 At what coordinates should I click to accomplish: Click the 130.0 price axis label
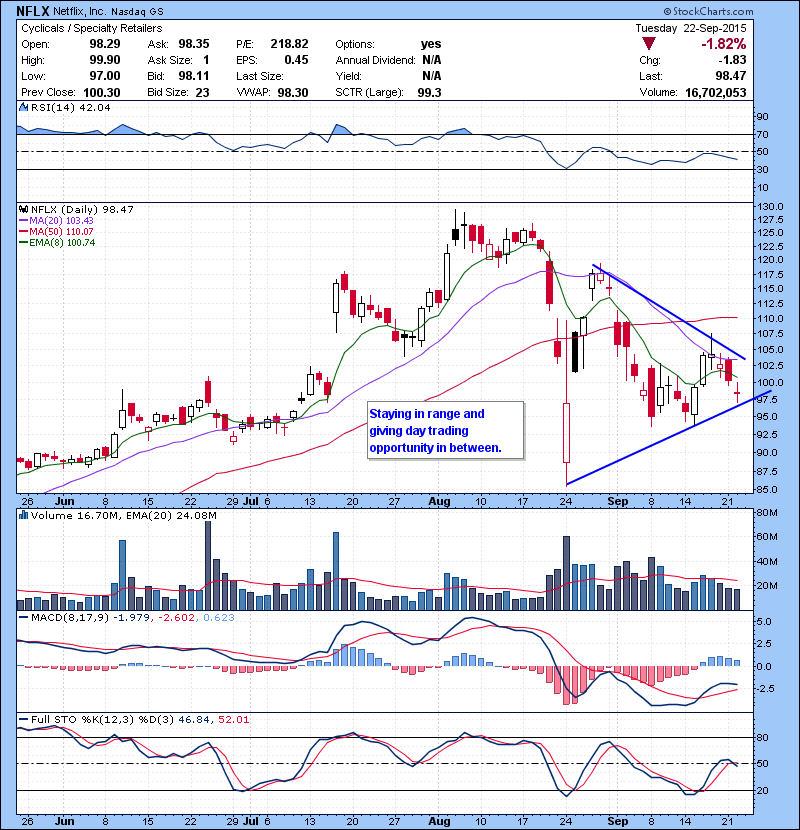[769, 207]
